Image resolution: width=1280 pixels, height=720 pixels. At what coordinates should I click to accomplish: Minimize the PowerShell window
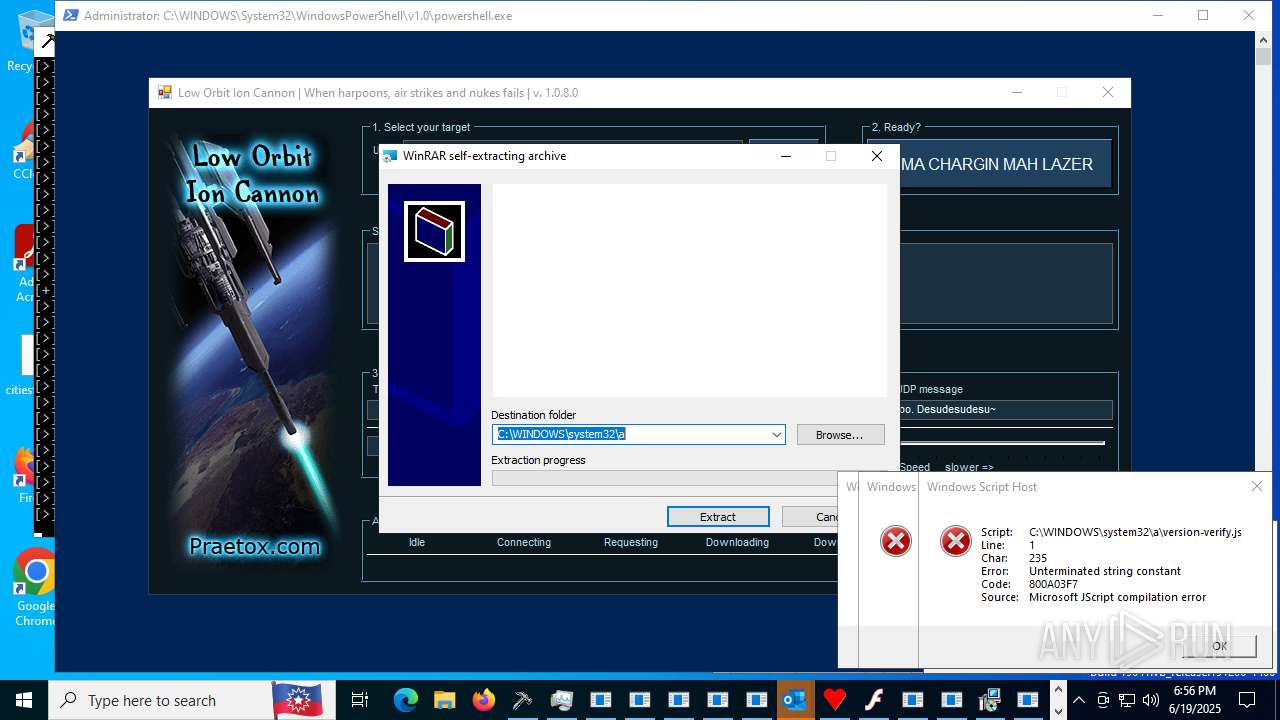point(1157,15)
